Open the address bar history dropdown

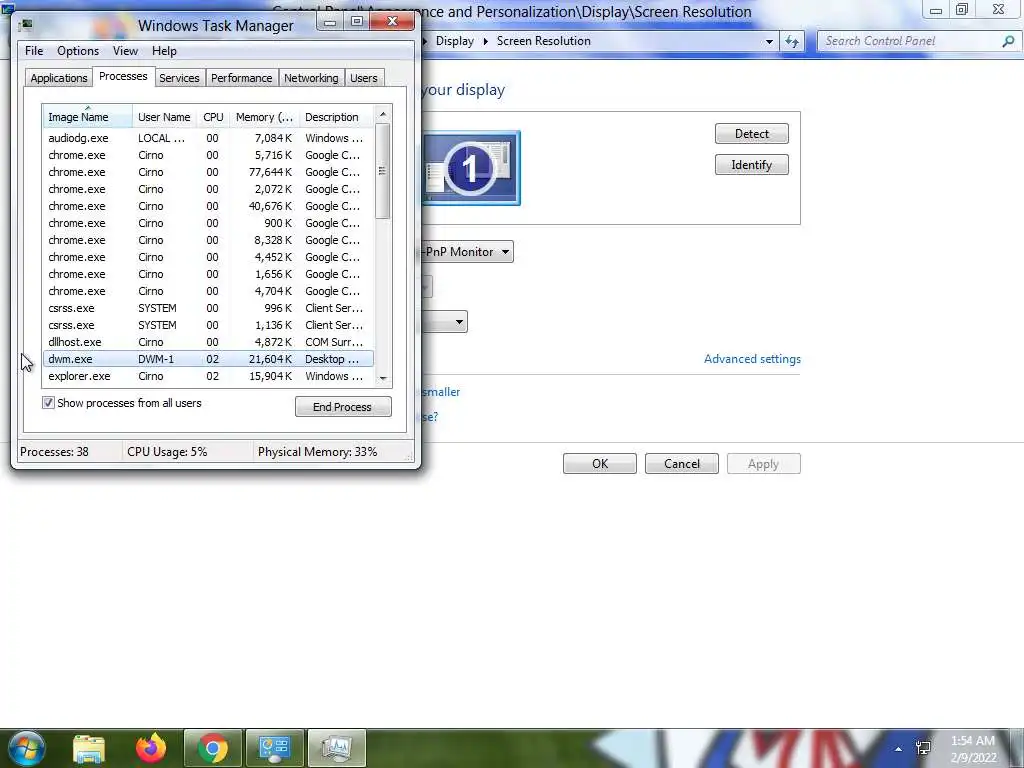(x=769, y=41)
